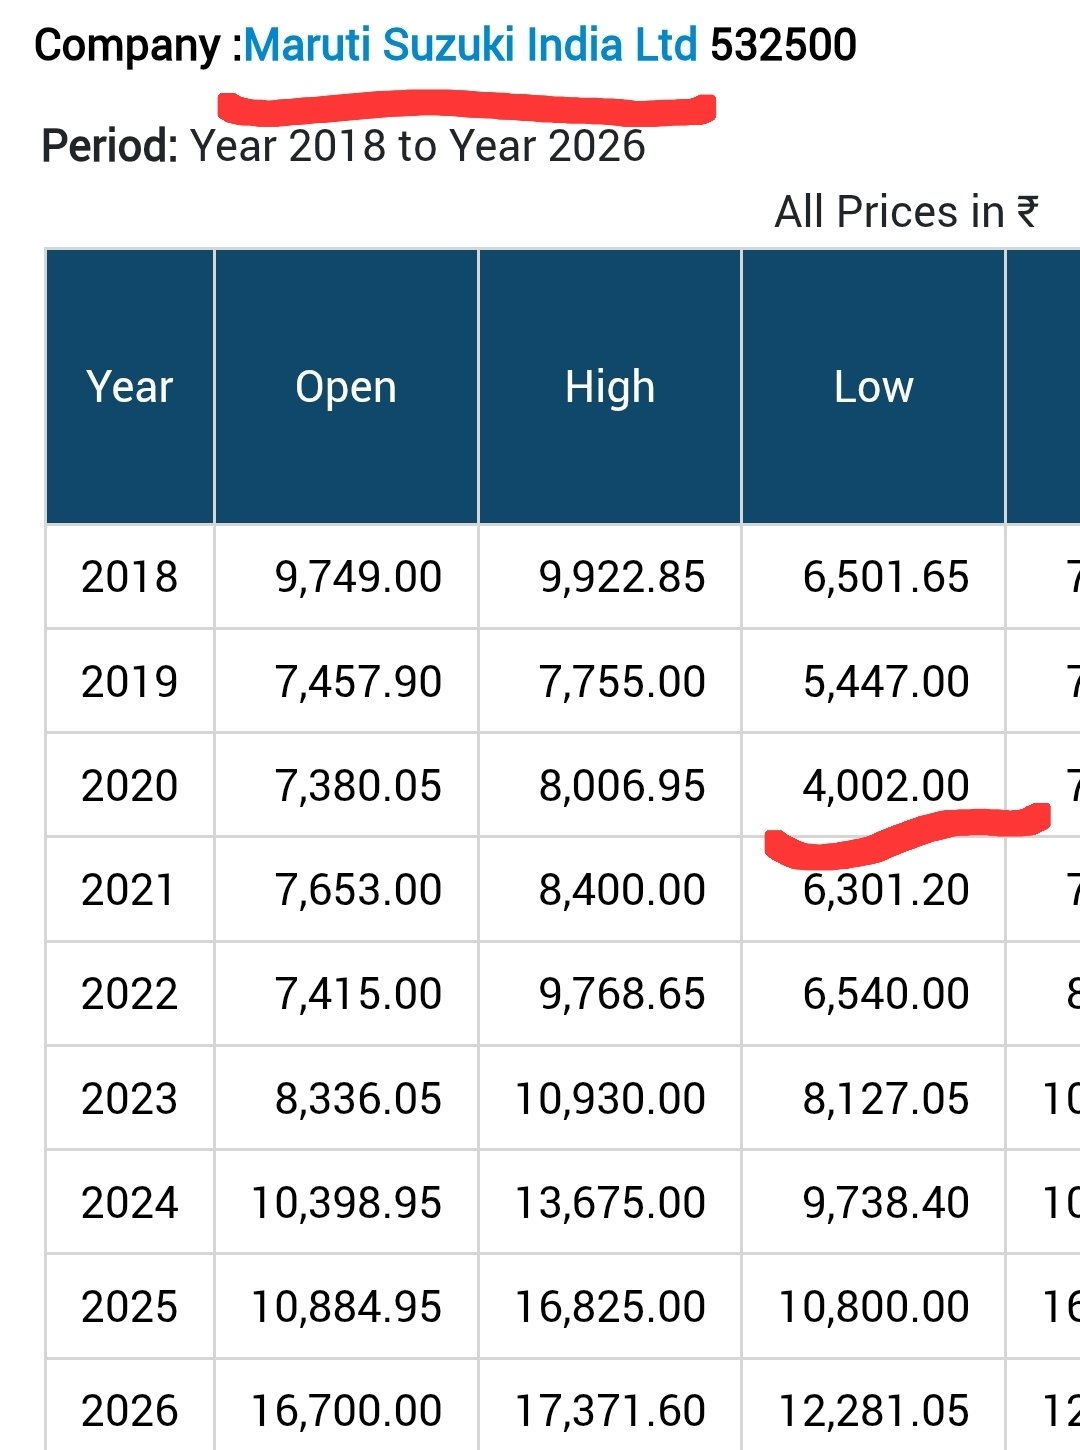Click the Open column header

[x=346, y=387]
